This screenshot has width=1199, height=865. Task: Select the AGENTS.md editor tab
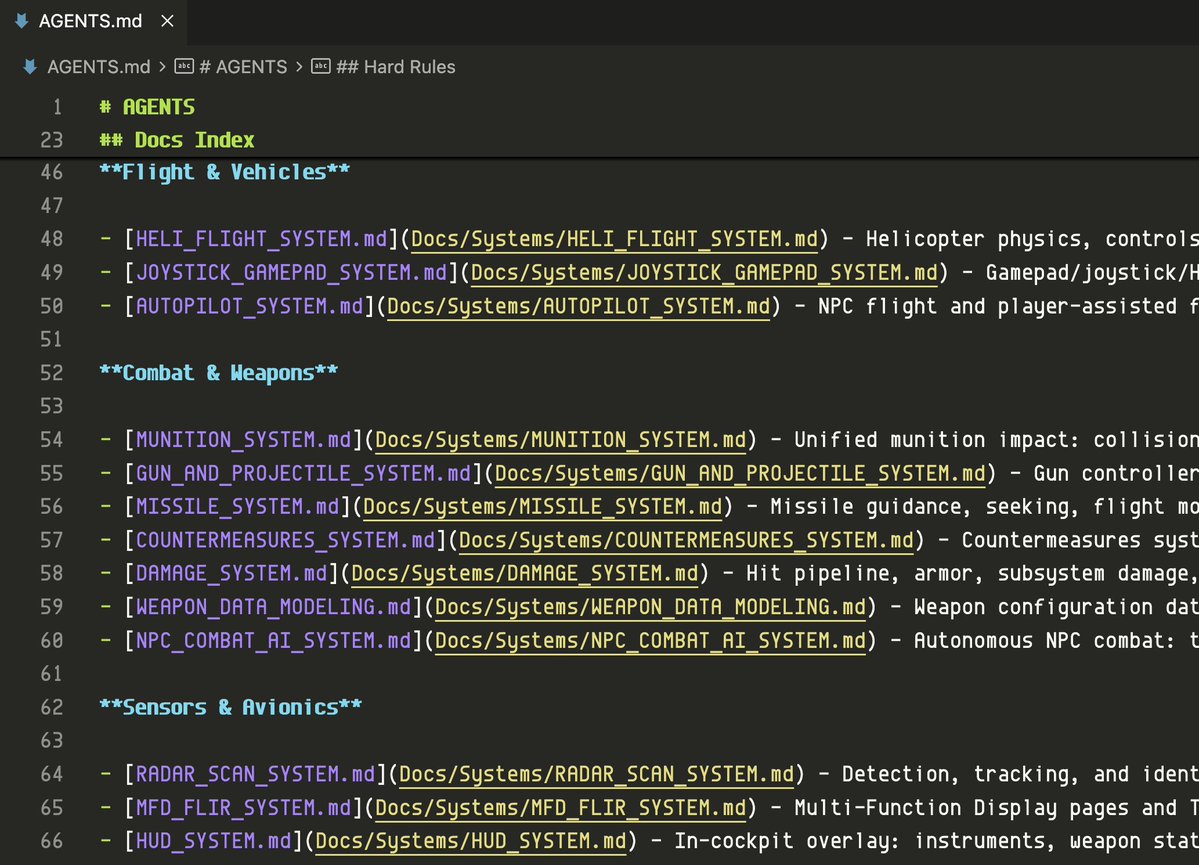93,21
